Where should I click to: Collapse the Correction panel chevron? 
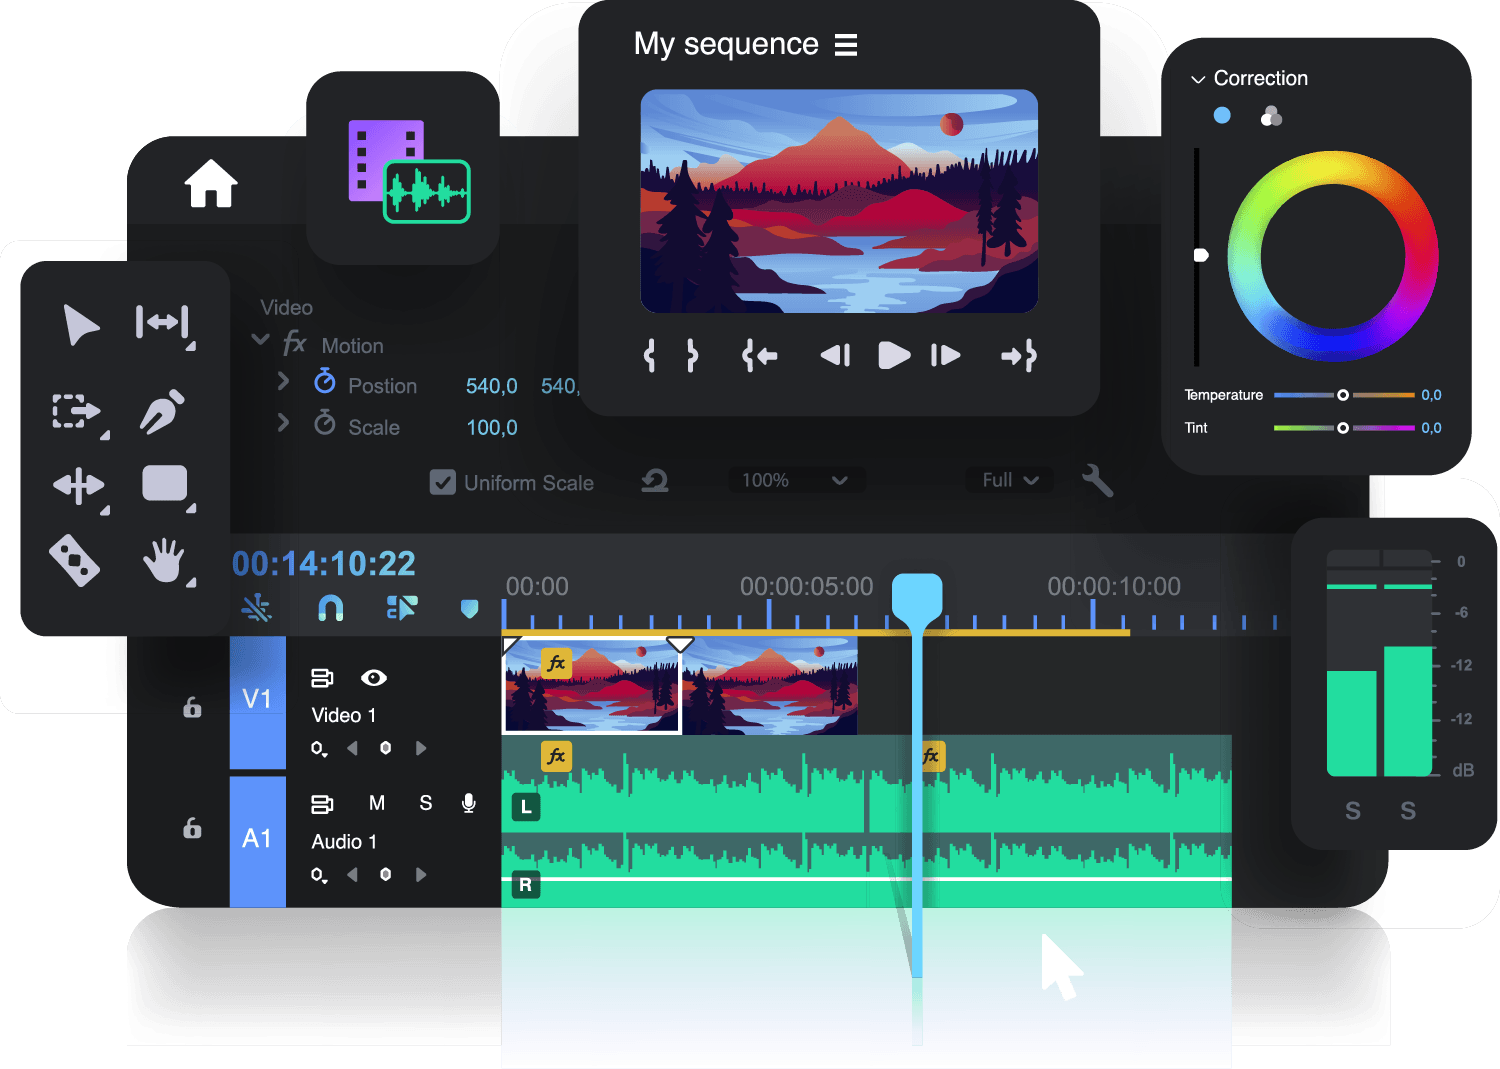coord(1198,79)
